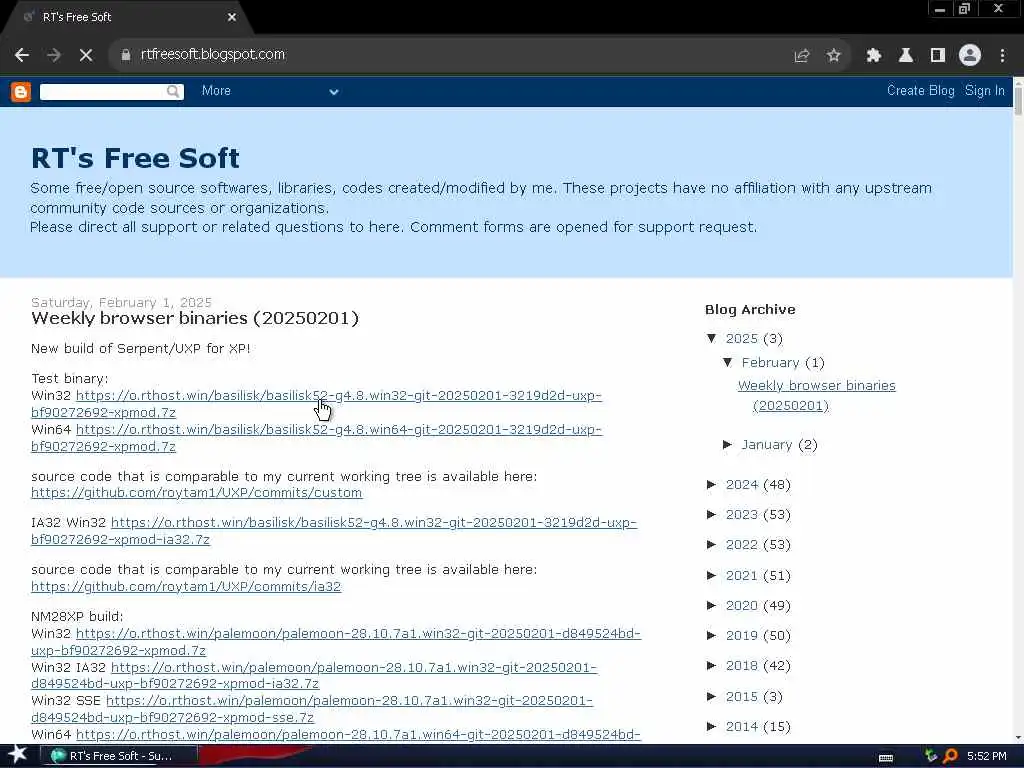
Task: Open the archive sidebar Weekly browser binaries link
Action: pos(817,395)
